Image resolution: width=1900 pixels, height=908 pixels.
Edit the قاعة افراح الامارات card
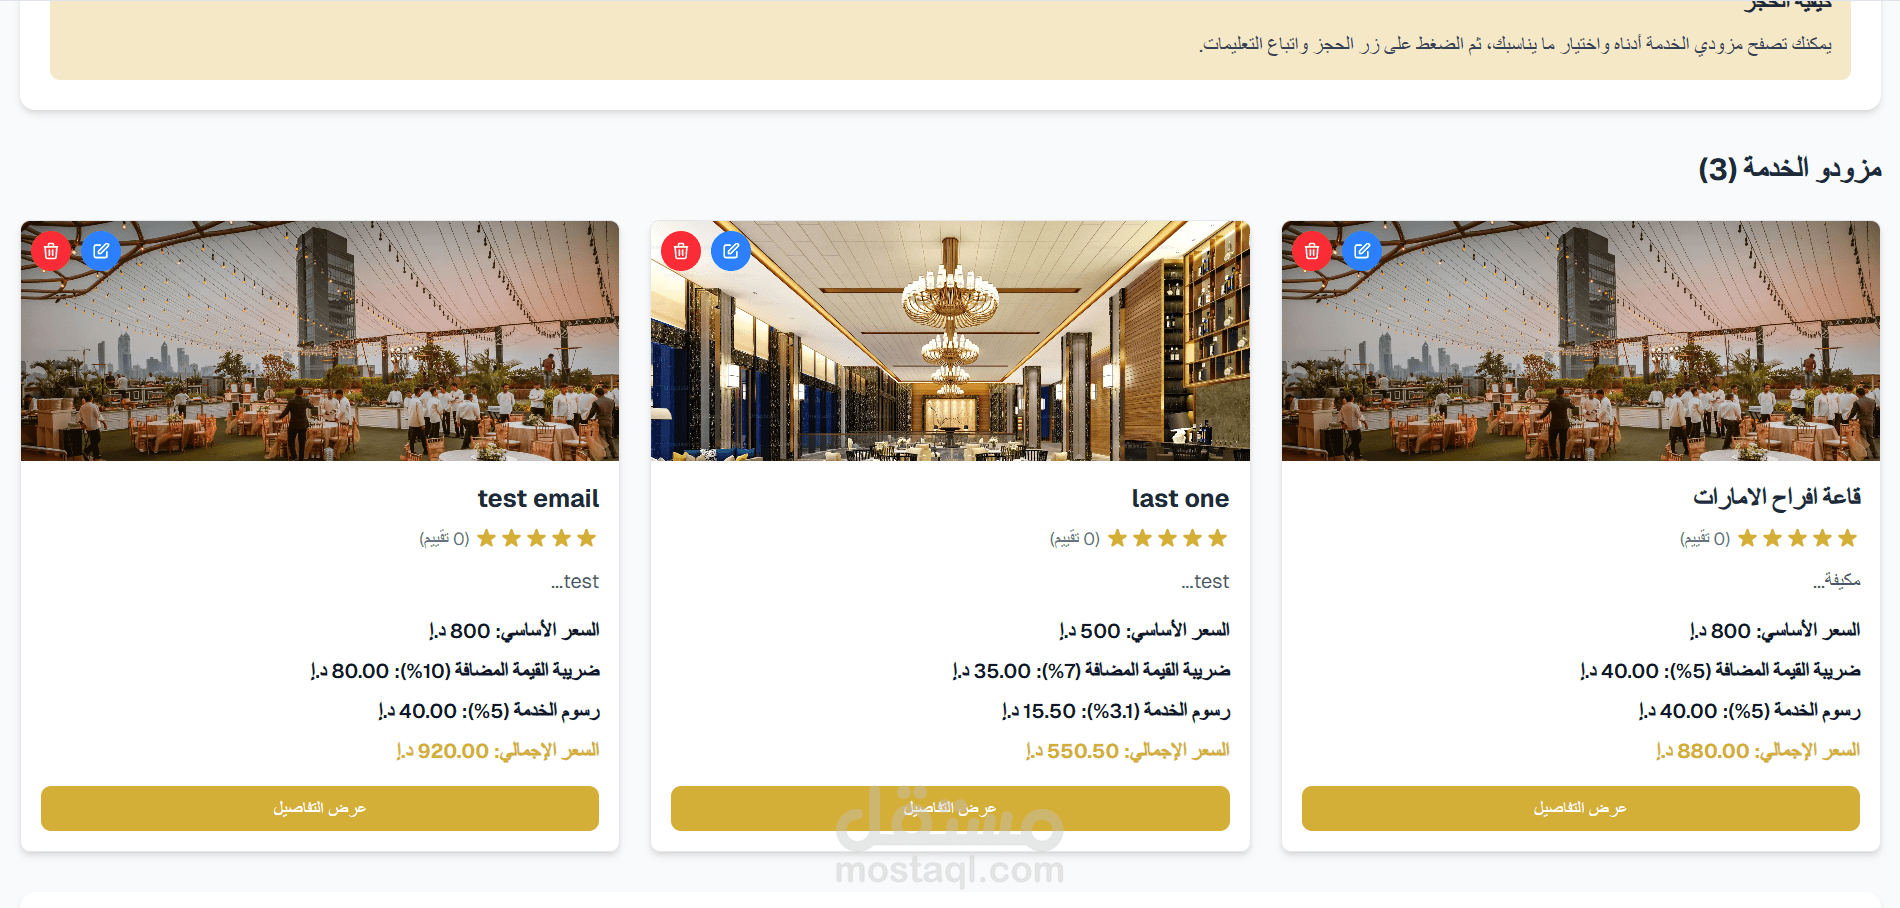point(1362,251)
